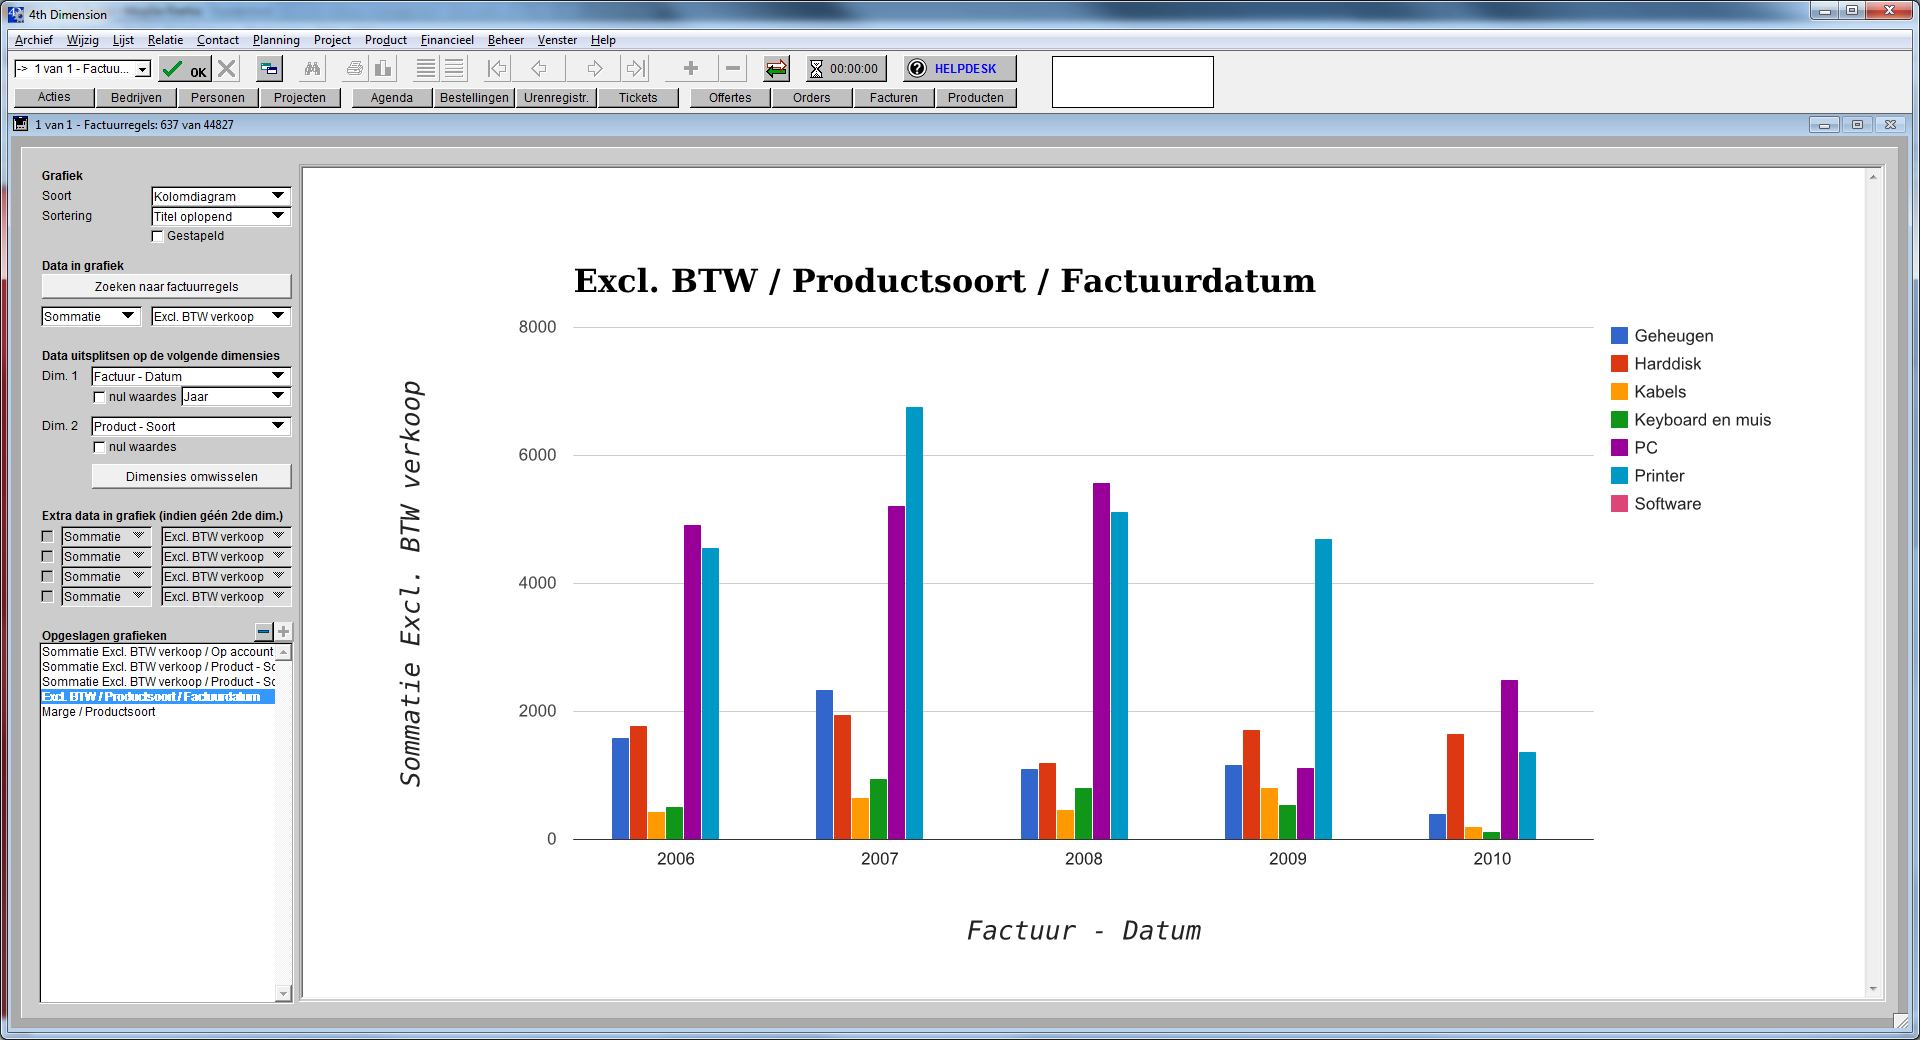Check first extra data Sommatie checkbox
Image resolution: width=1920 pixels, height=1040 pixels.
[x=47, y=537]
